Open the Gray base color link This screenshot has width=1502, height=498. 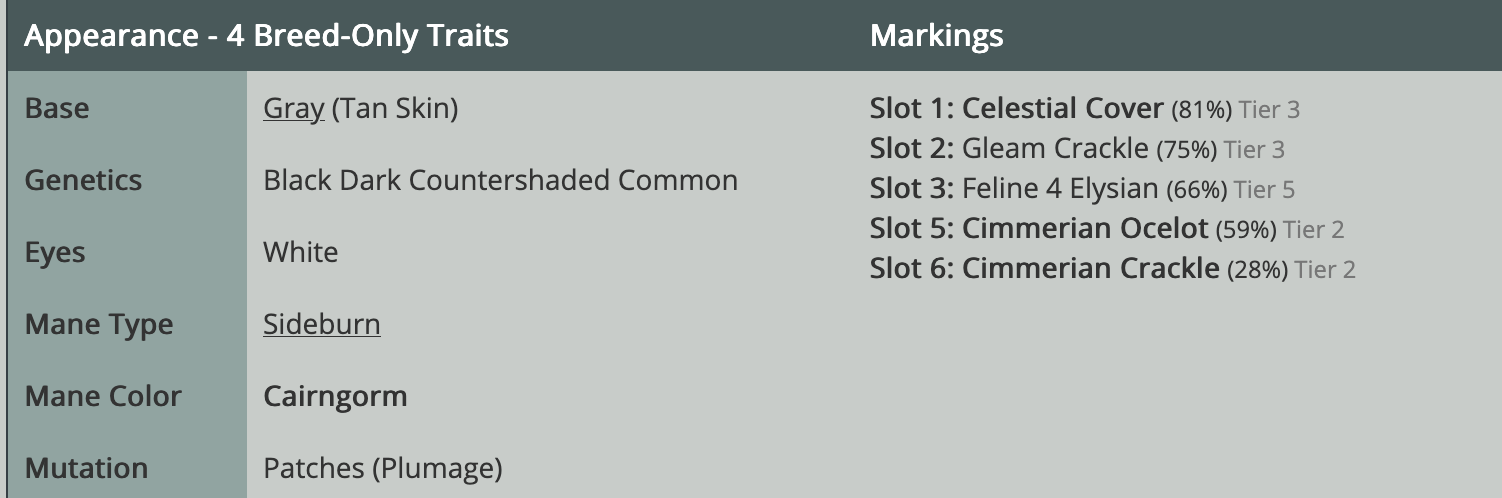point(293,108)
